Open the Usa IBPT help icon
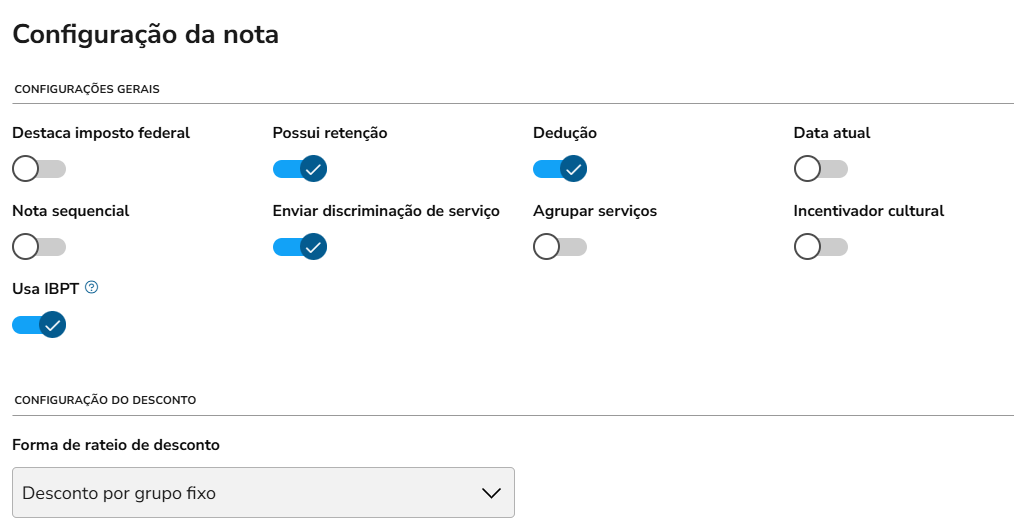Viewport: 1014px width, 526px height. click(92, 288)
